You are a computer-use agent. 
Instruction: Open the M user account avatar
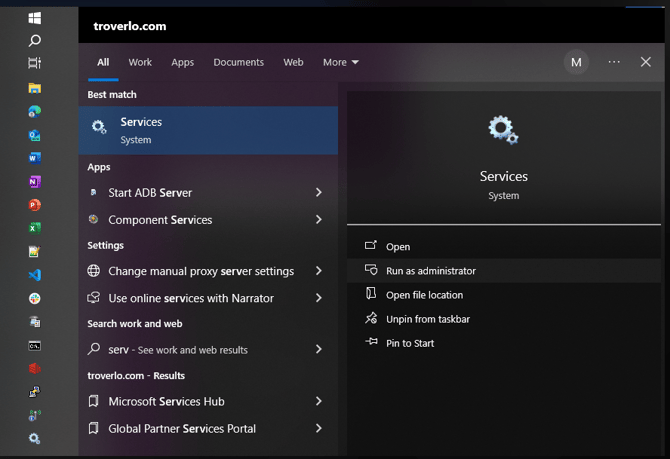pyautogui.click(x=576, y=62)
